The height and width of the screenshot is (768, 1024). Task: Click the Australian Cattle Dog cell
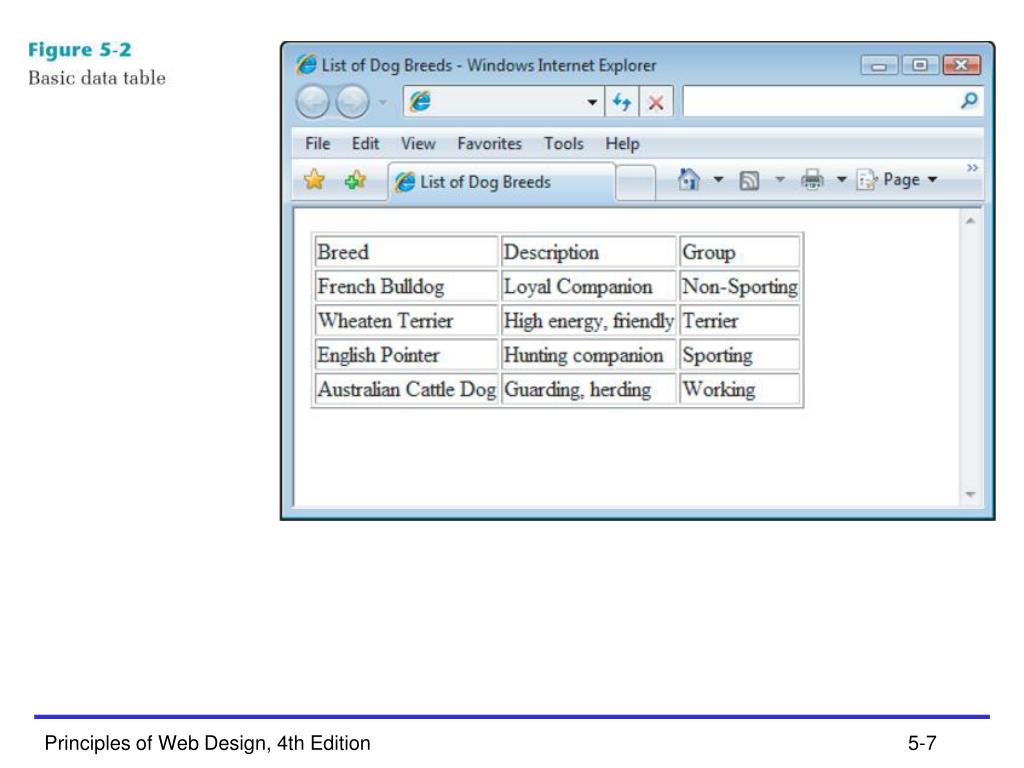point(406,389)
